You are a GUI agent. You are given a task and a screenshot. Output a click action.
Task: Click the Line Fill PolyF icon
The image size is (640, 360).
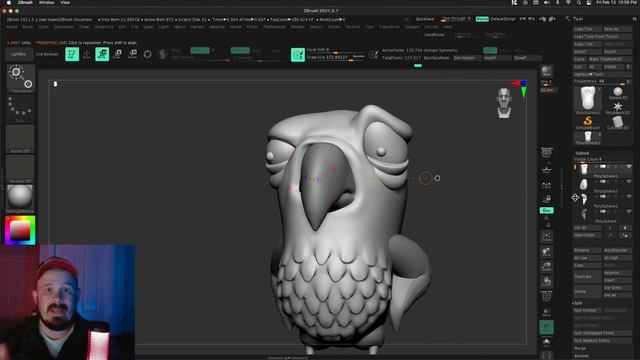pos(547,296)
